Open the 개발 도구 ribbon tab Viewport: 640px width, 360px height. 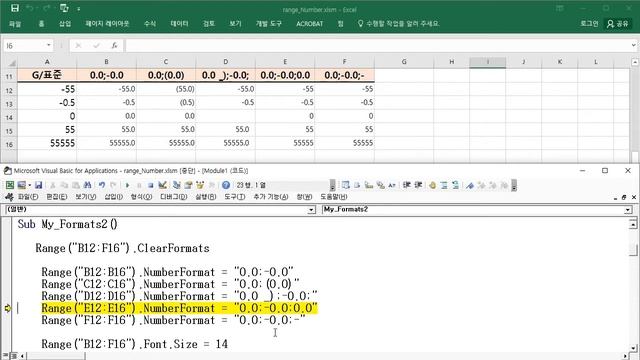pos(269,24)
